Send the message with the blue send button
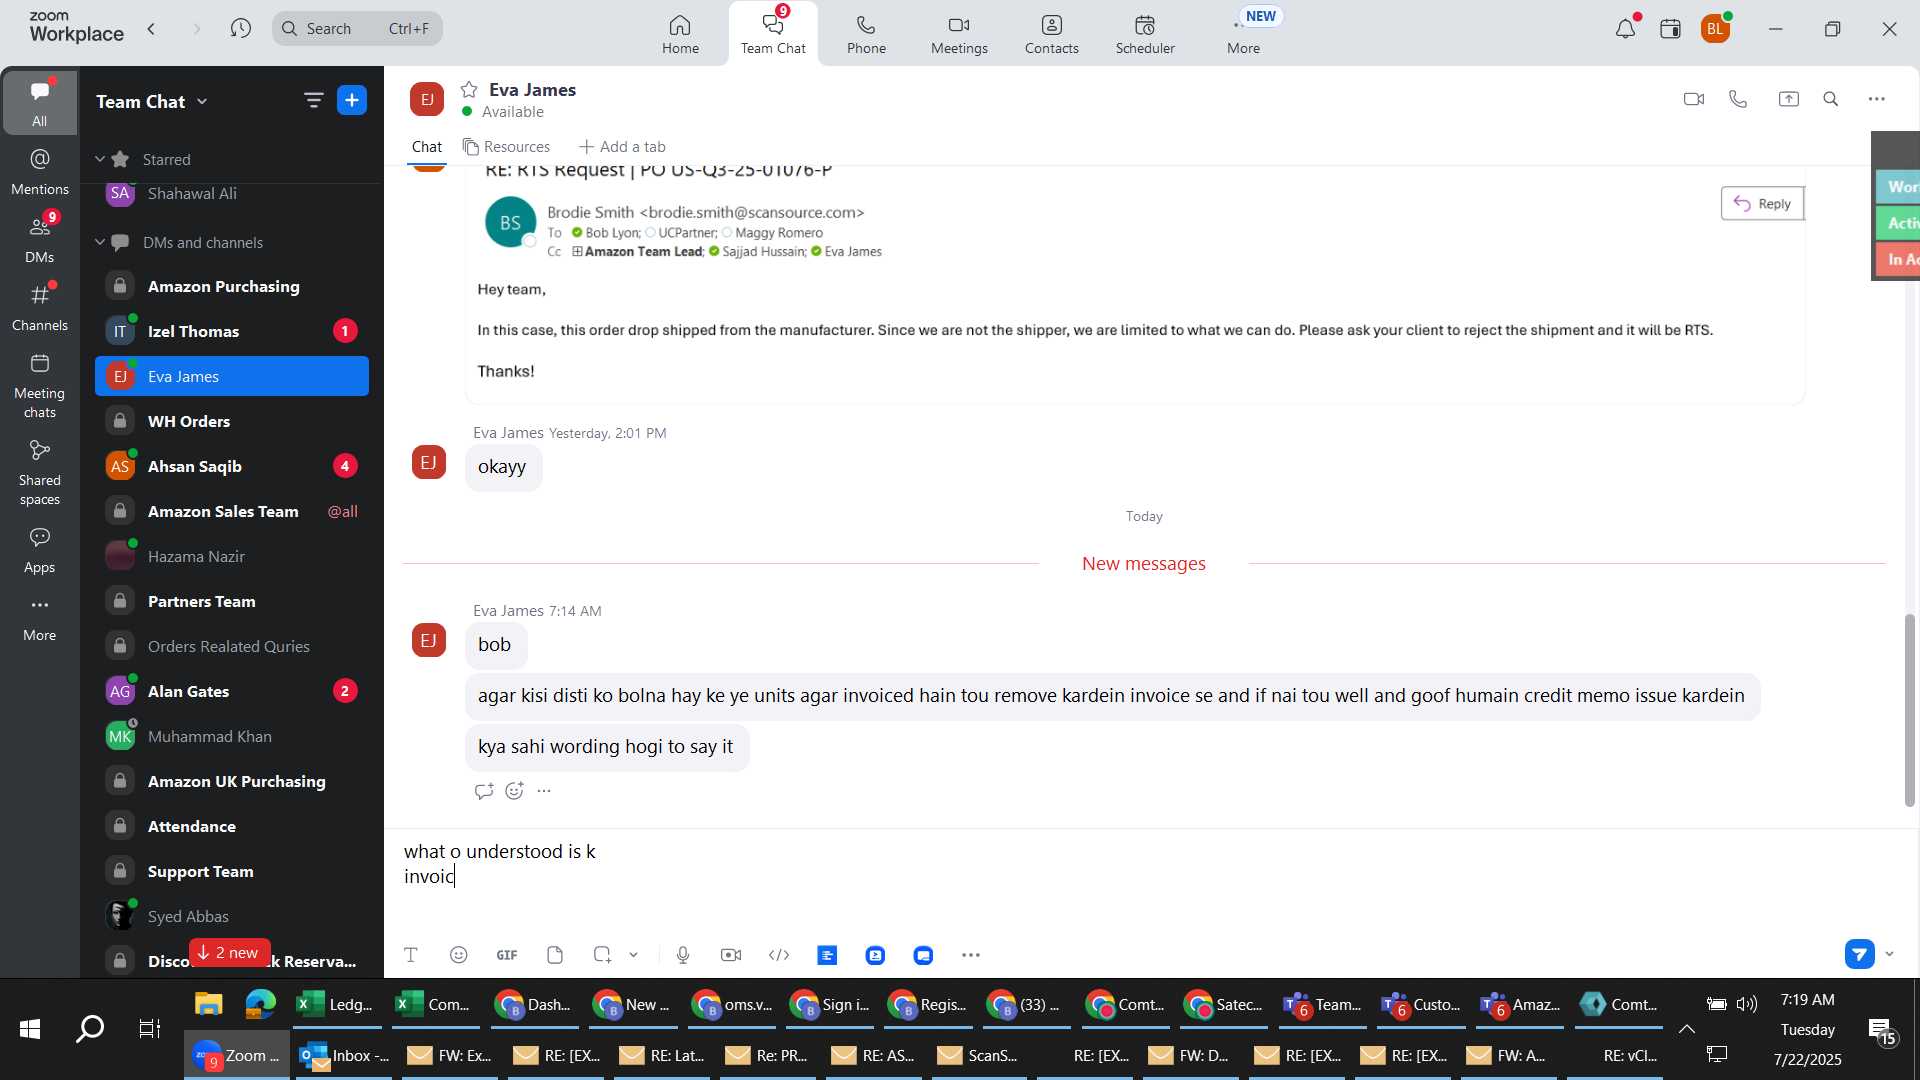This screenshot has height=1080, width=1920. click(1859, 954)
